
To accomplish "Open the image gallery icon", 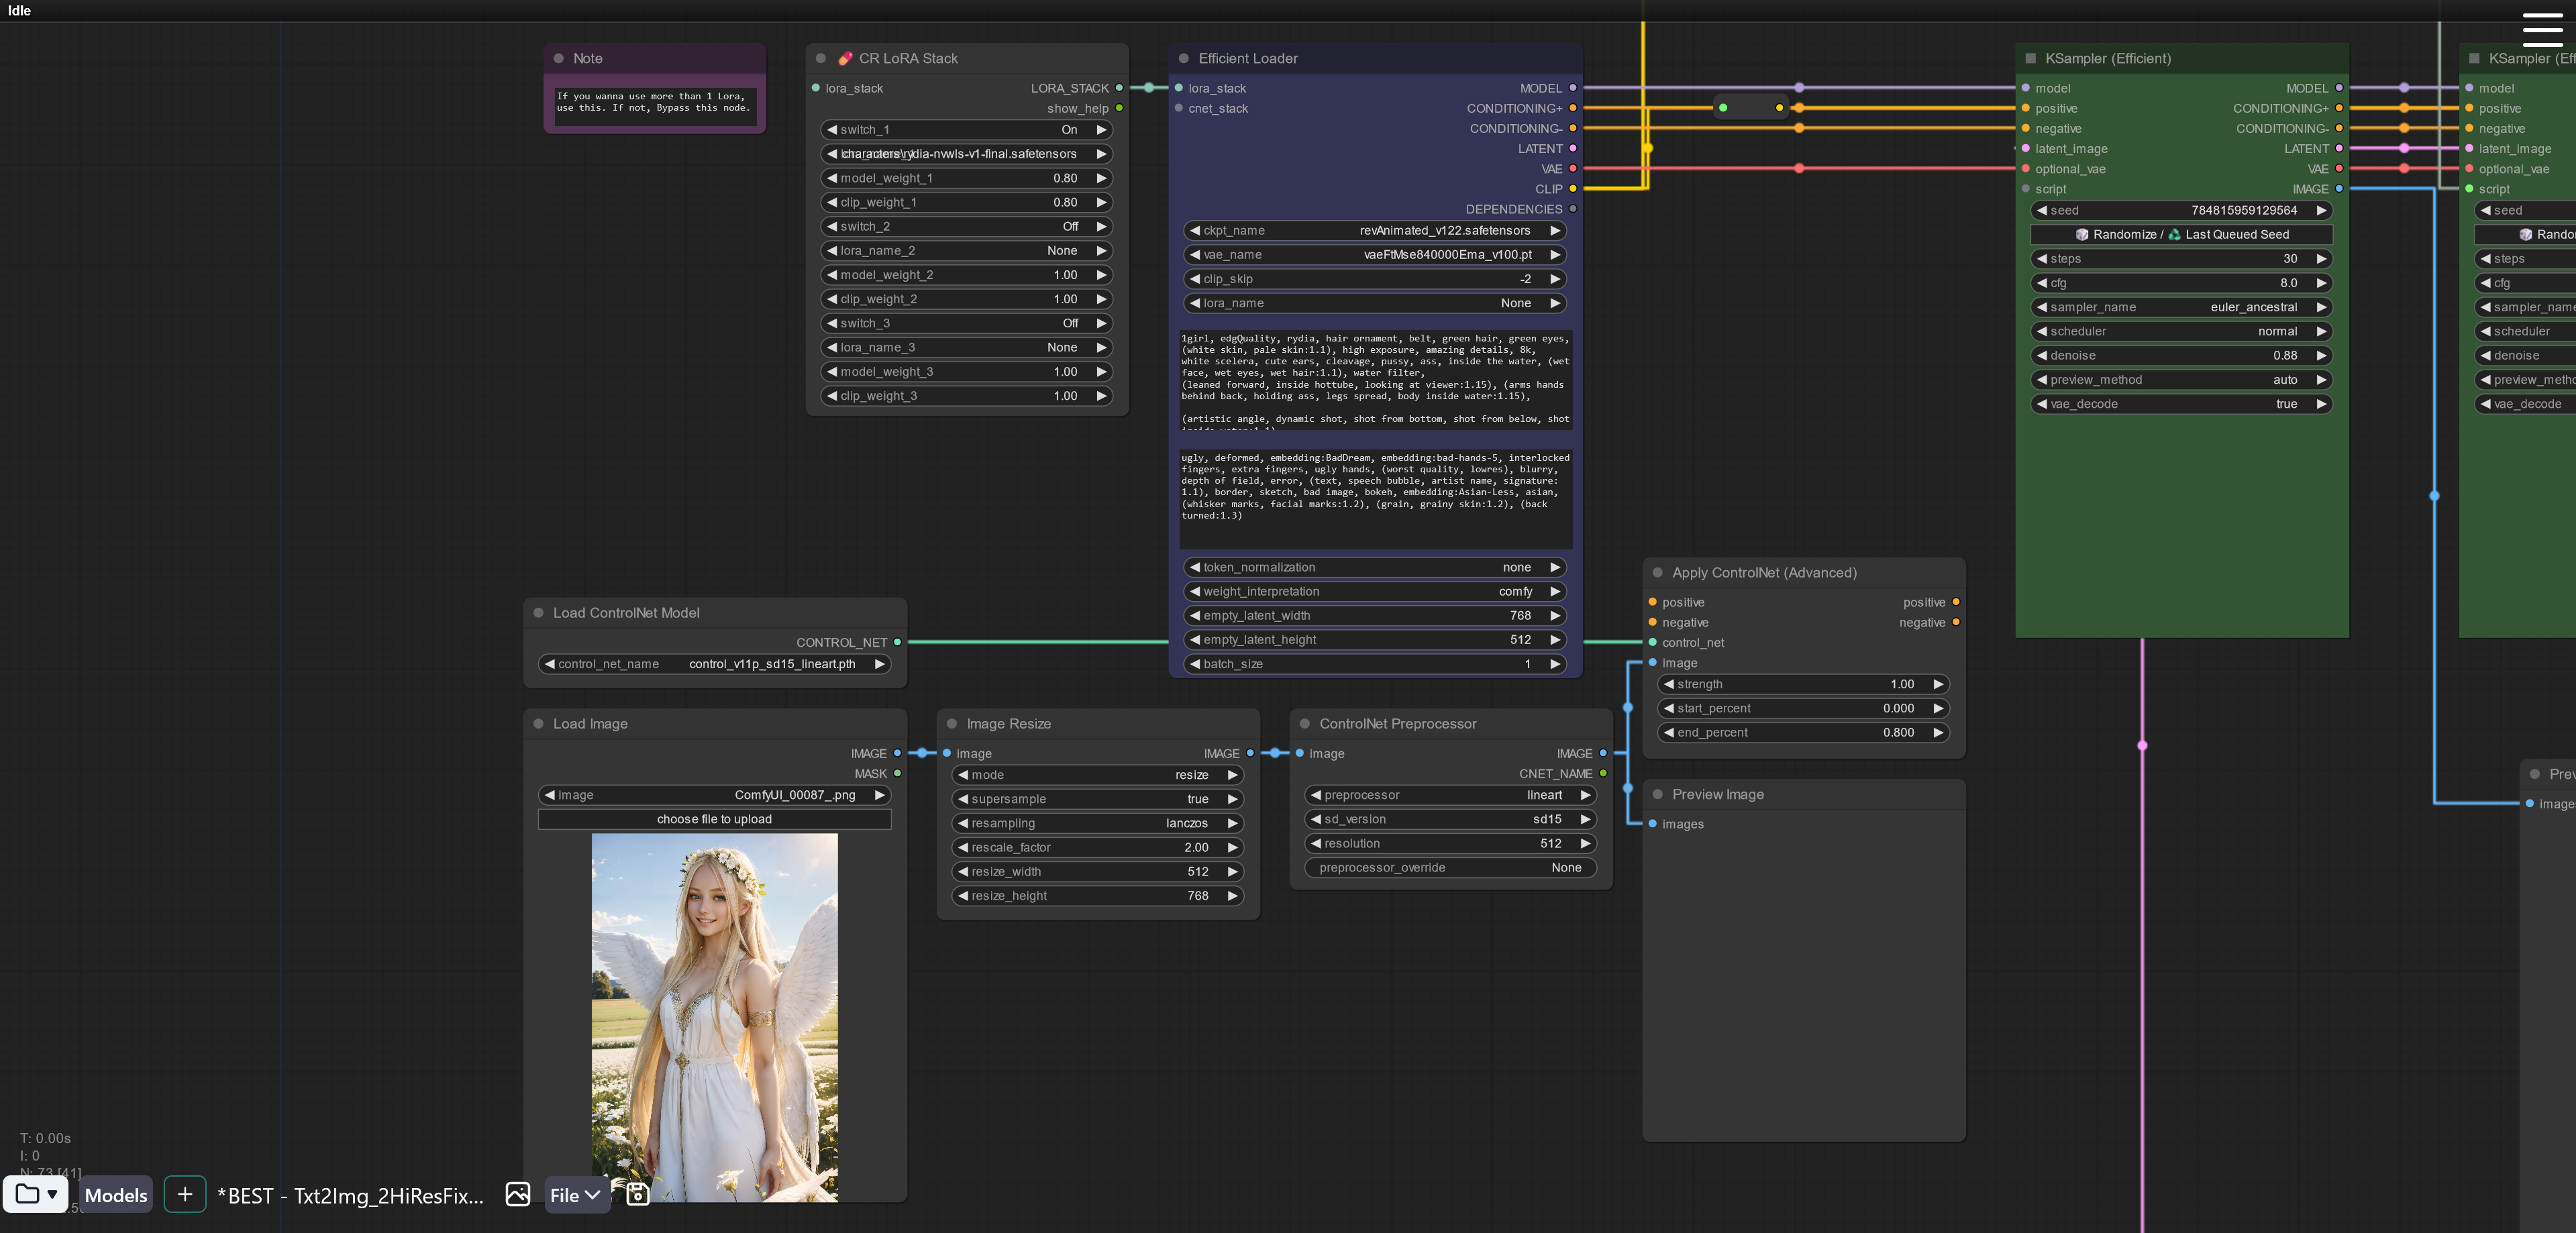I will point(518,1194).
